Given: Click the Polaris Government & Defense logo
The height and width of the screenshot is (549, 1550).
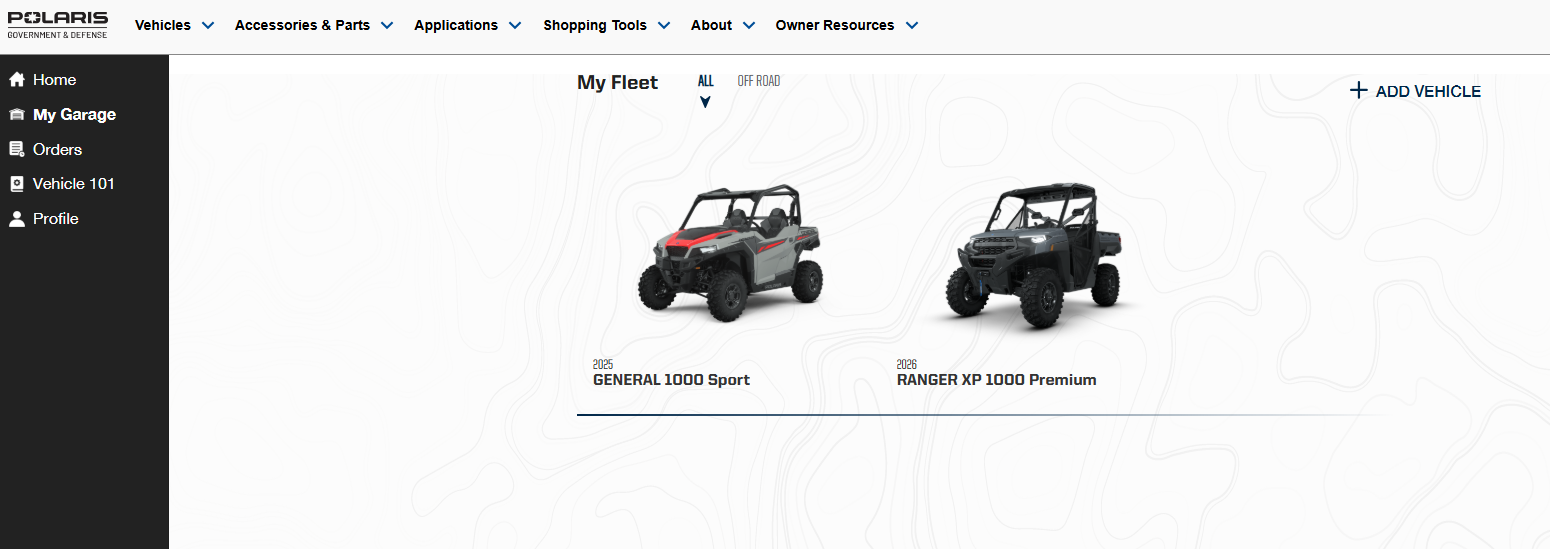Looking at the screenshot, I should tap(58, 25).
